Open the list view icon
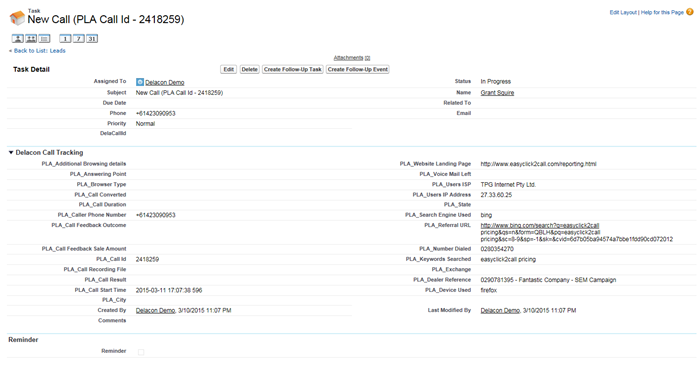The image size is (698, 368). pyautogui.click(x=44, y=39)
